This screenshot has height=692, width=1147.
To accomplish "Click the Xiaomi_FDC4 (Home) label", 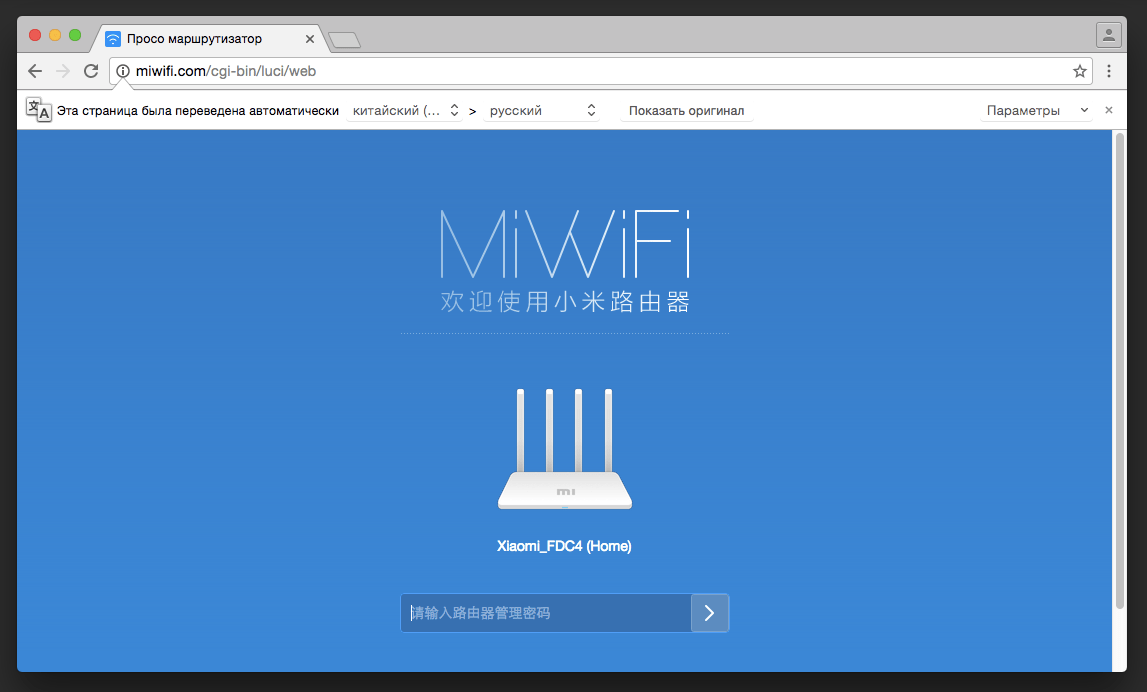I will point(564,546).
